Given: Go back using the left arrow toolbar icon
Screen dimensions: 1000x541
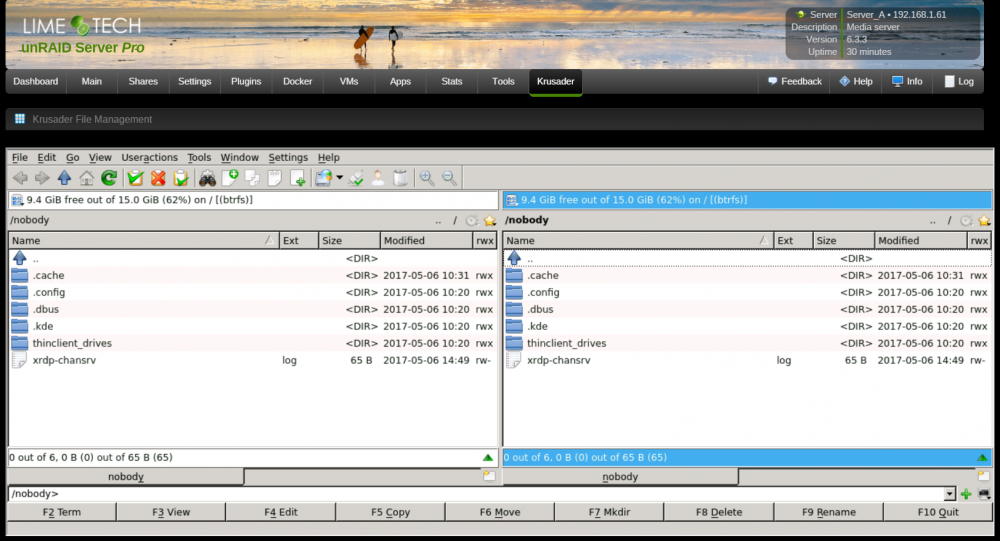Looking at the screenshot, I should [20, 178].
